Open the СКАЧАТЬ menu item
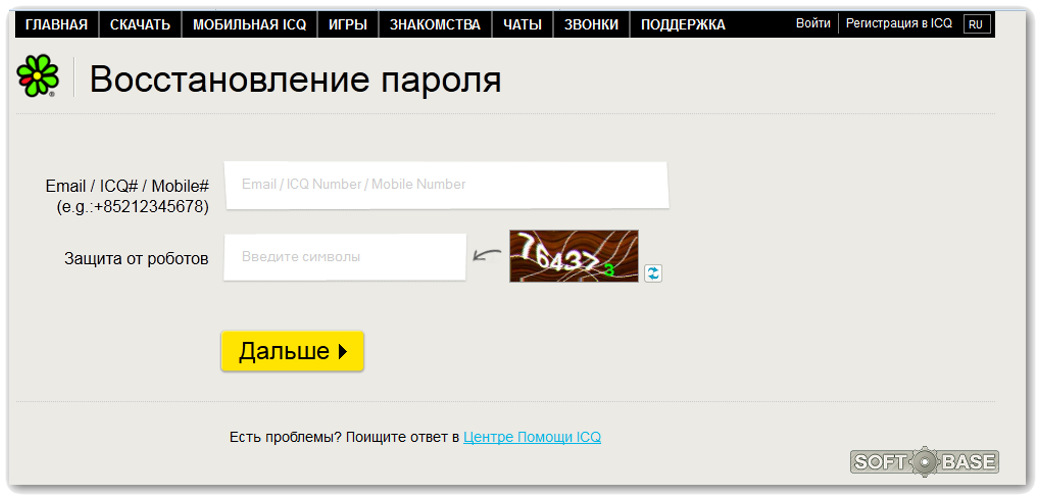Image resolution: width=1041 pixels, height=500 pixels. coord(140,25)
